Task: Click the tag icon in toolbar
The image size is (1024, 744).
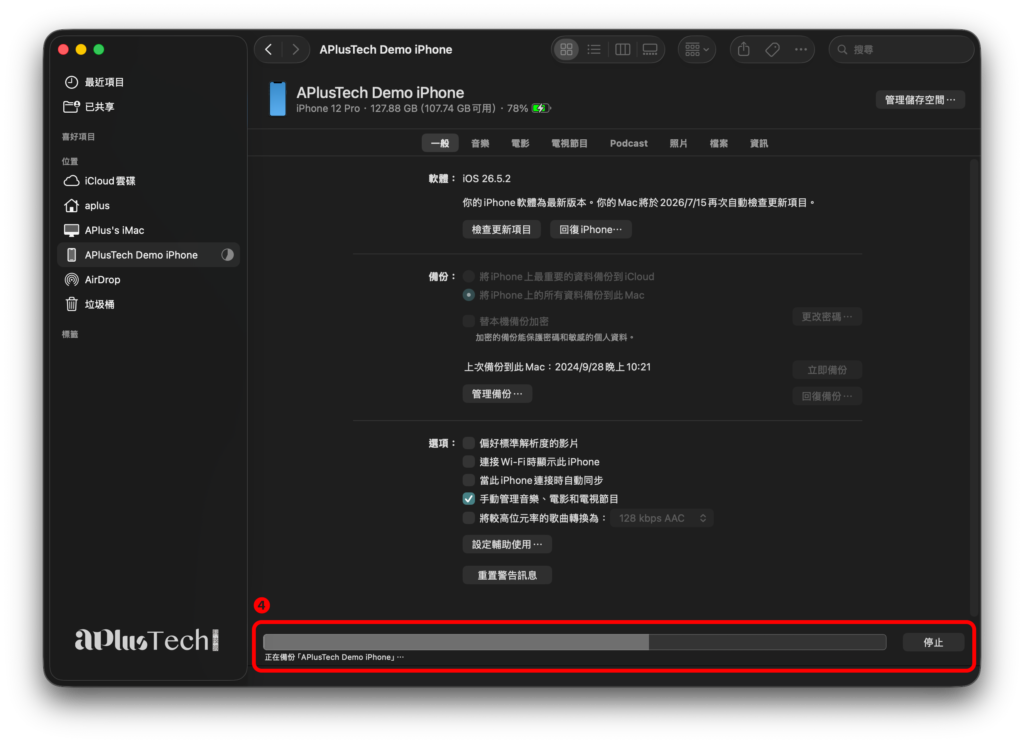Action: pos(772,50)
